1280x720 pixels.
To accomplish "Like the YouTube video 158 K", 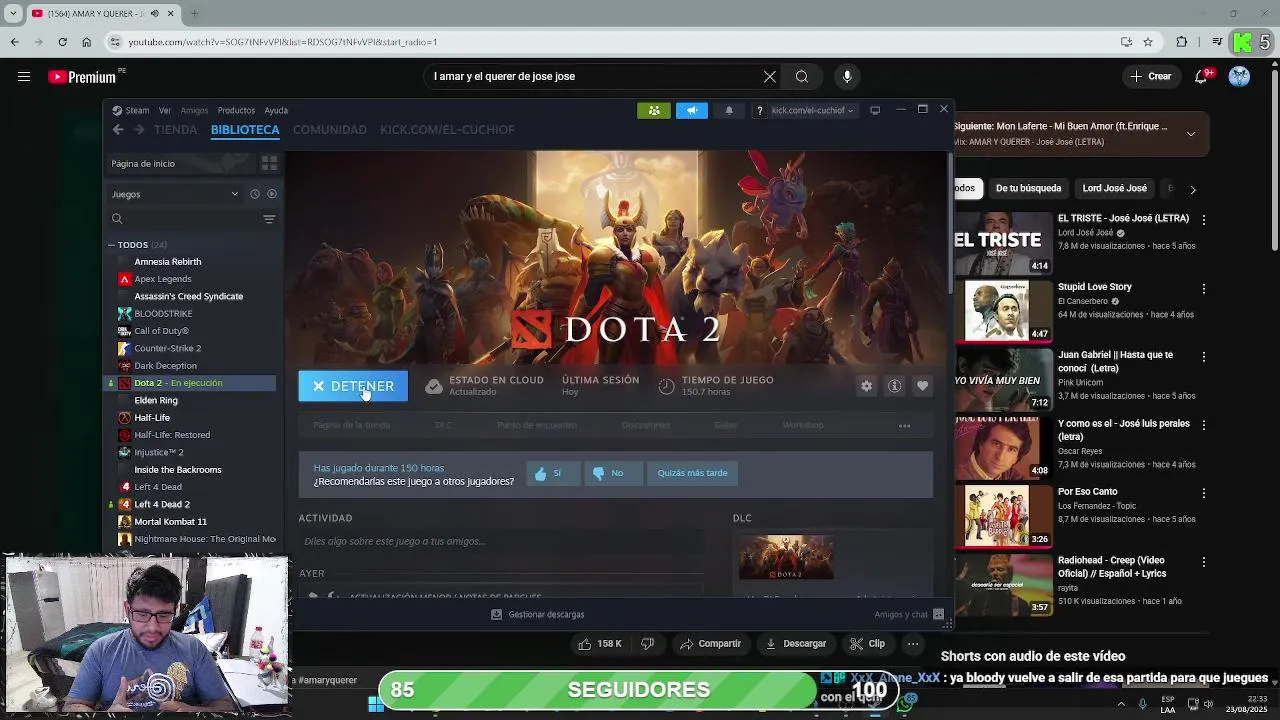I will tap(600, 644).
